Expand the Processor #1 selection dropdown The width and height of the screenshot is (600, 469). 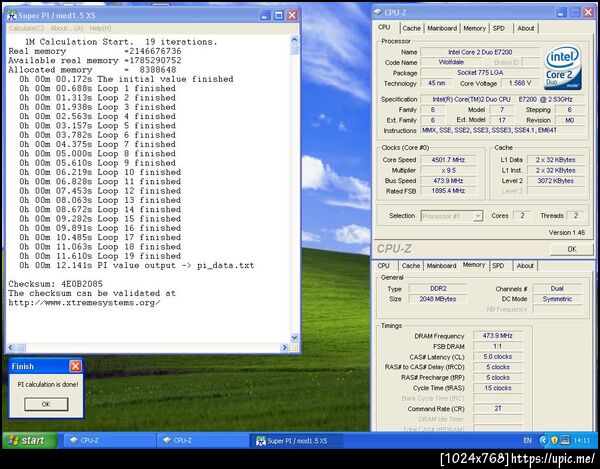478,216
